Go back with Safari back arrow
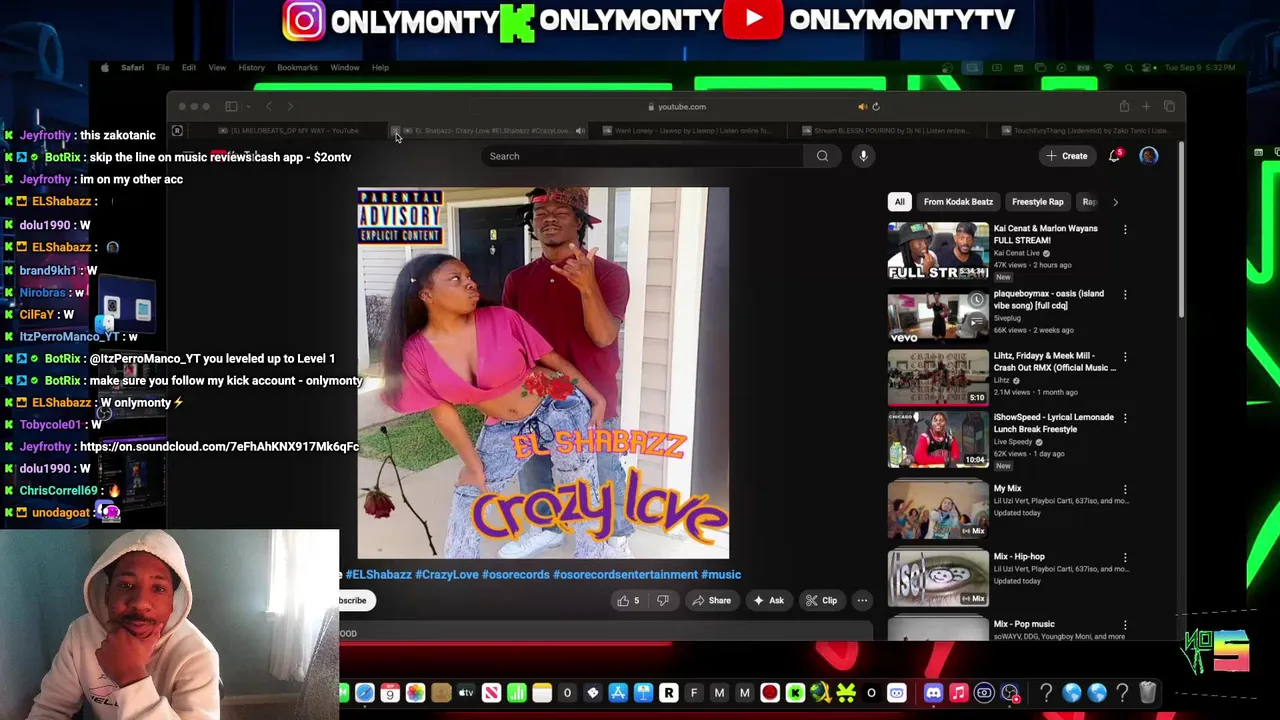This screenshot has width=1280, height=720. 268,106
